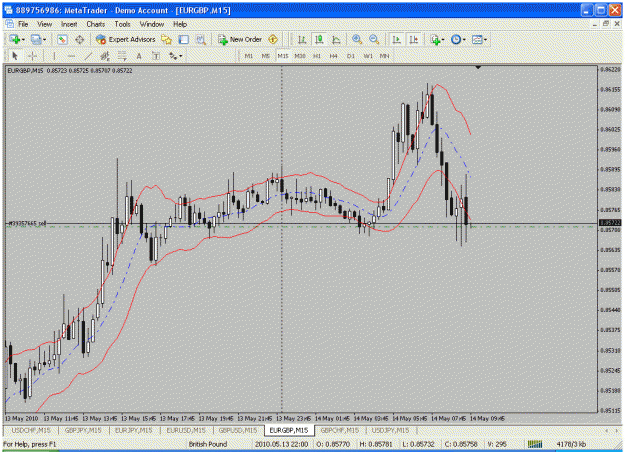This screenshot has width=625, height=452.
Task: Switch chart to MN timeframe
Action: click(385, 56)
